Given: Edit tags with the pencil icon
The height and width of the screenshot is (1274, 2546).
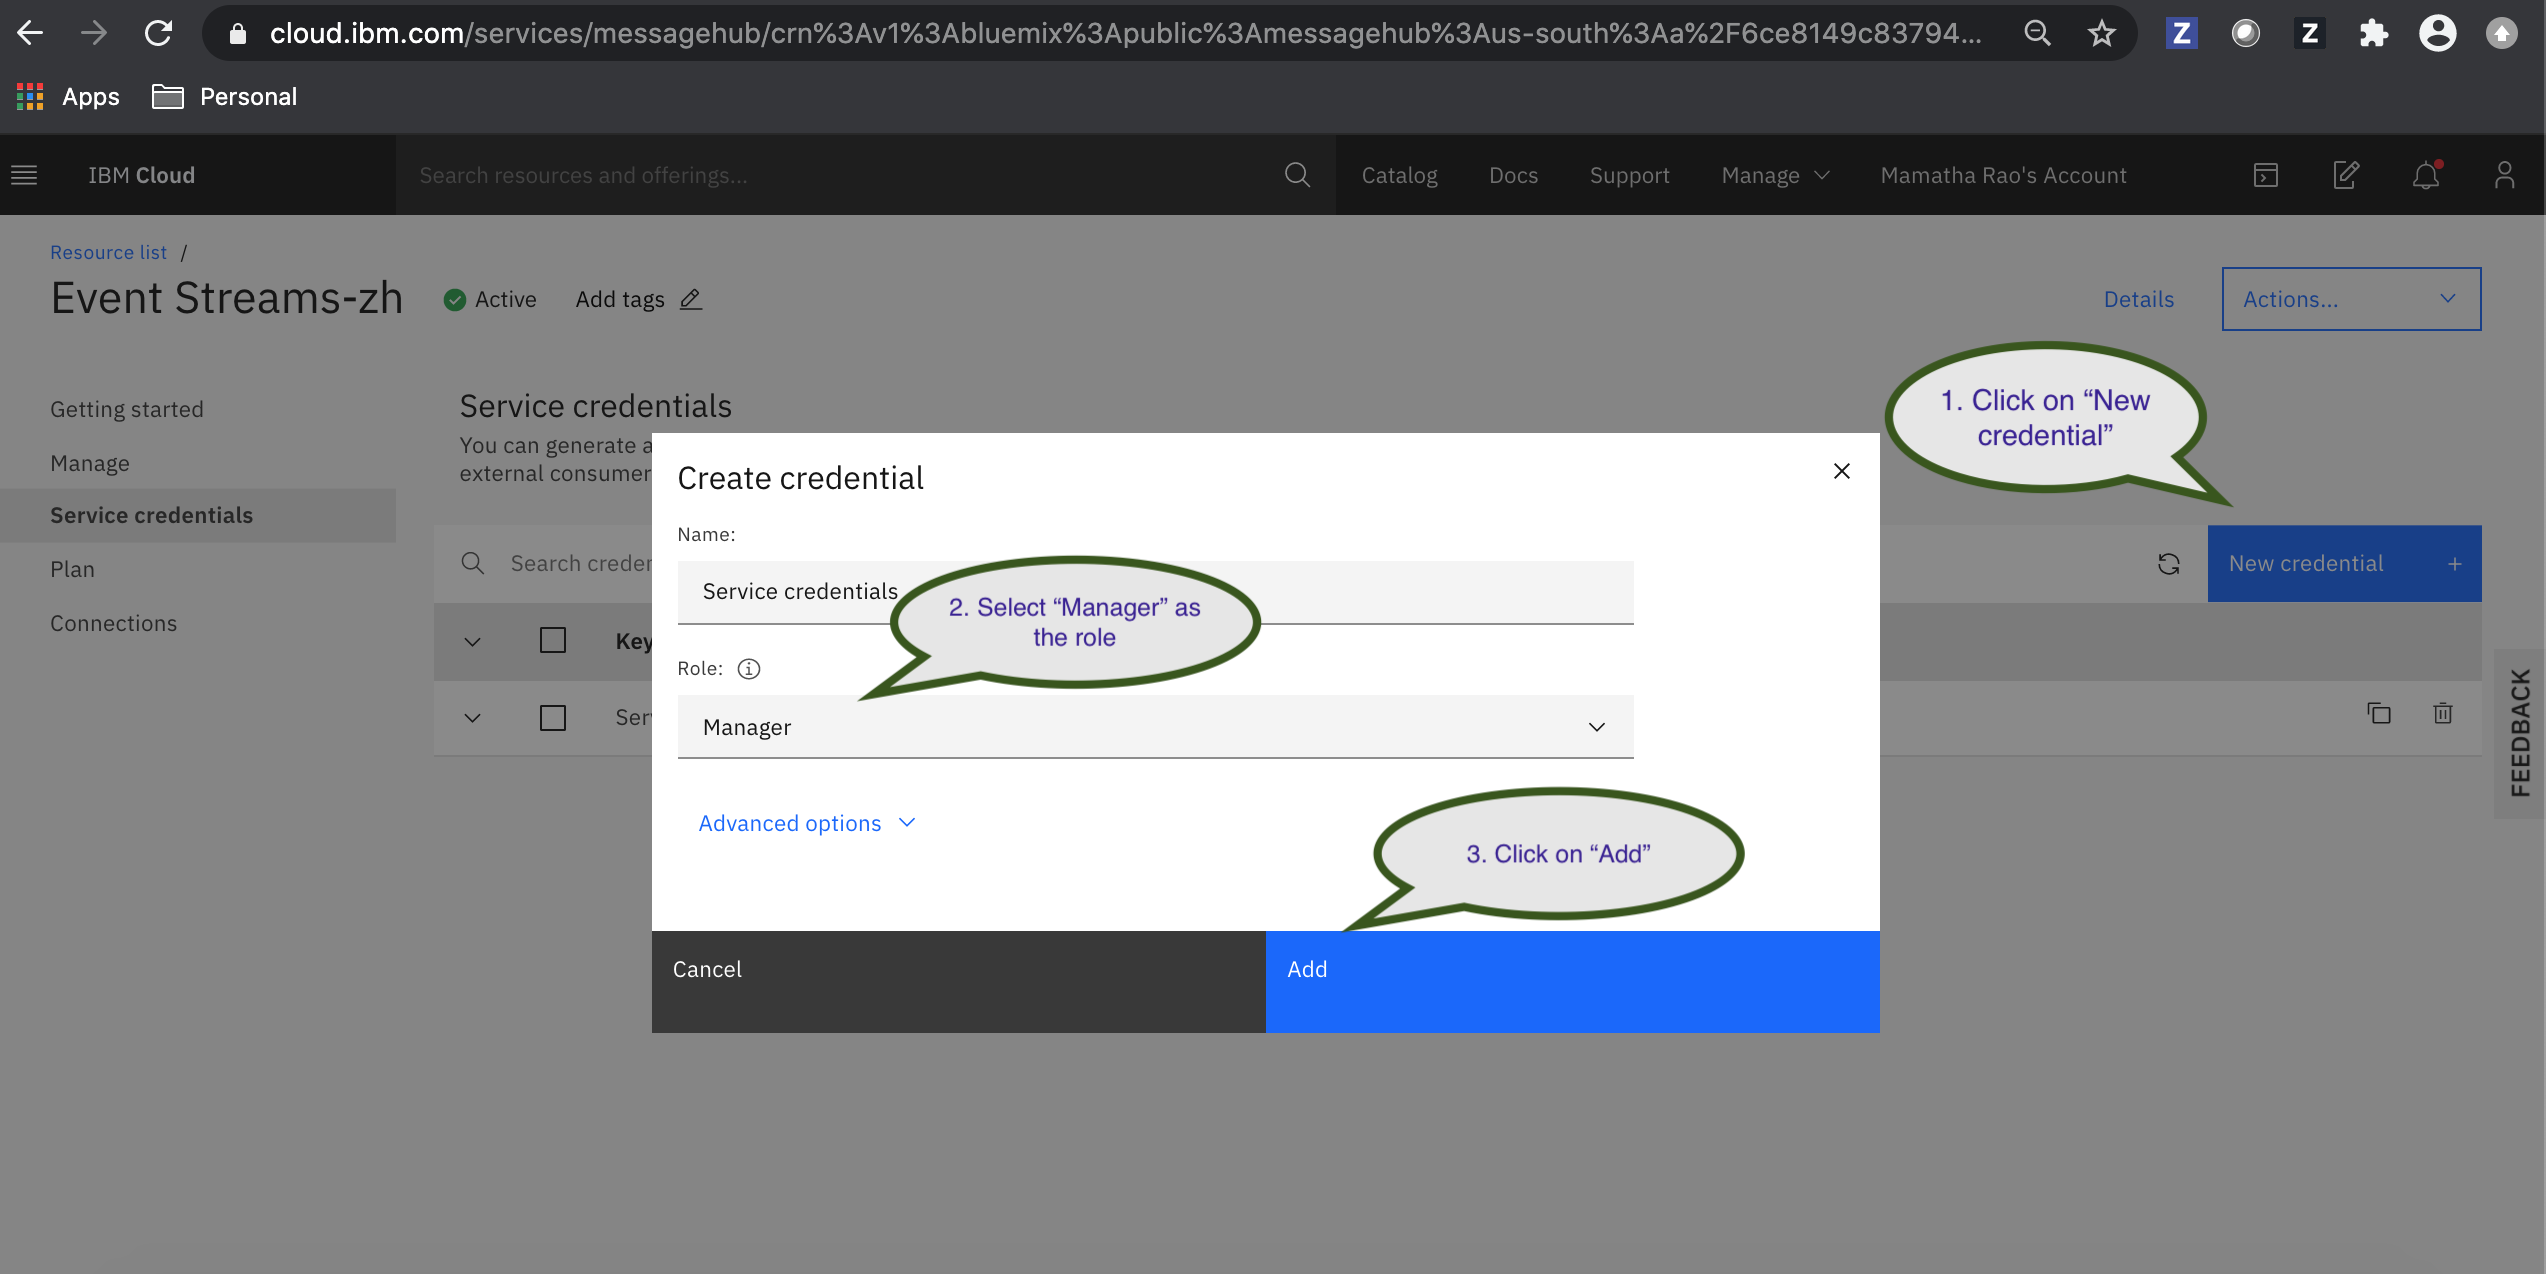Looking at the screenshot, I should (x=691, y=299).
